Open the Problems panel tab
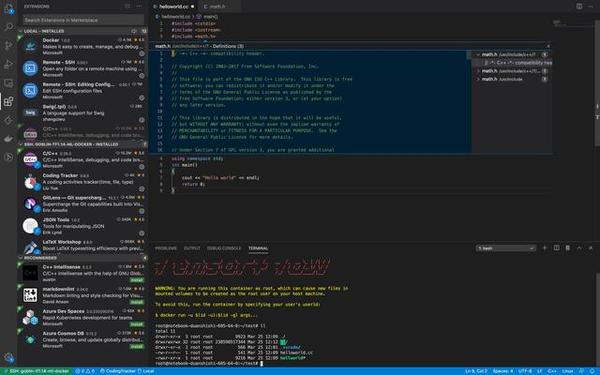This screenshot has width=600, height=375. 166,248
